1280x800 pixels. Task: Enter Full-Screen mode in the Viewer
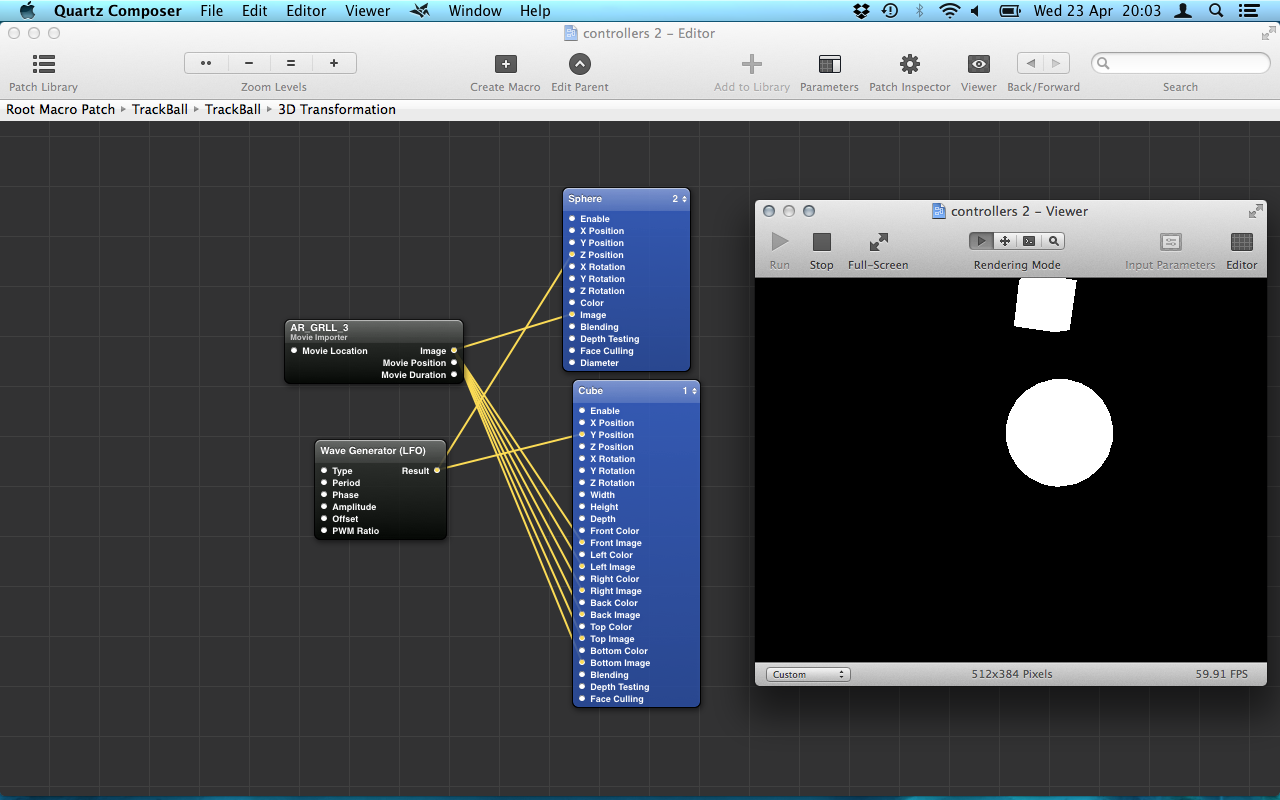point(878,242)
